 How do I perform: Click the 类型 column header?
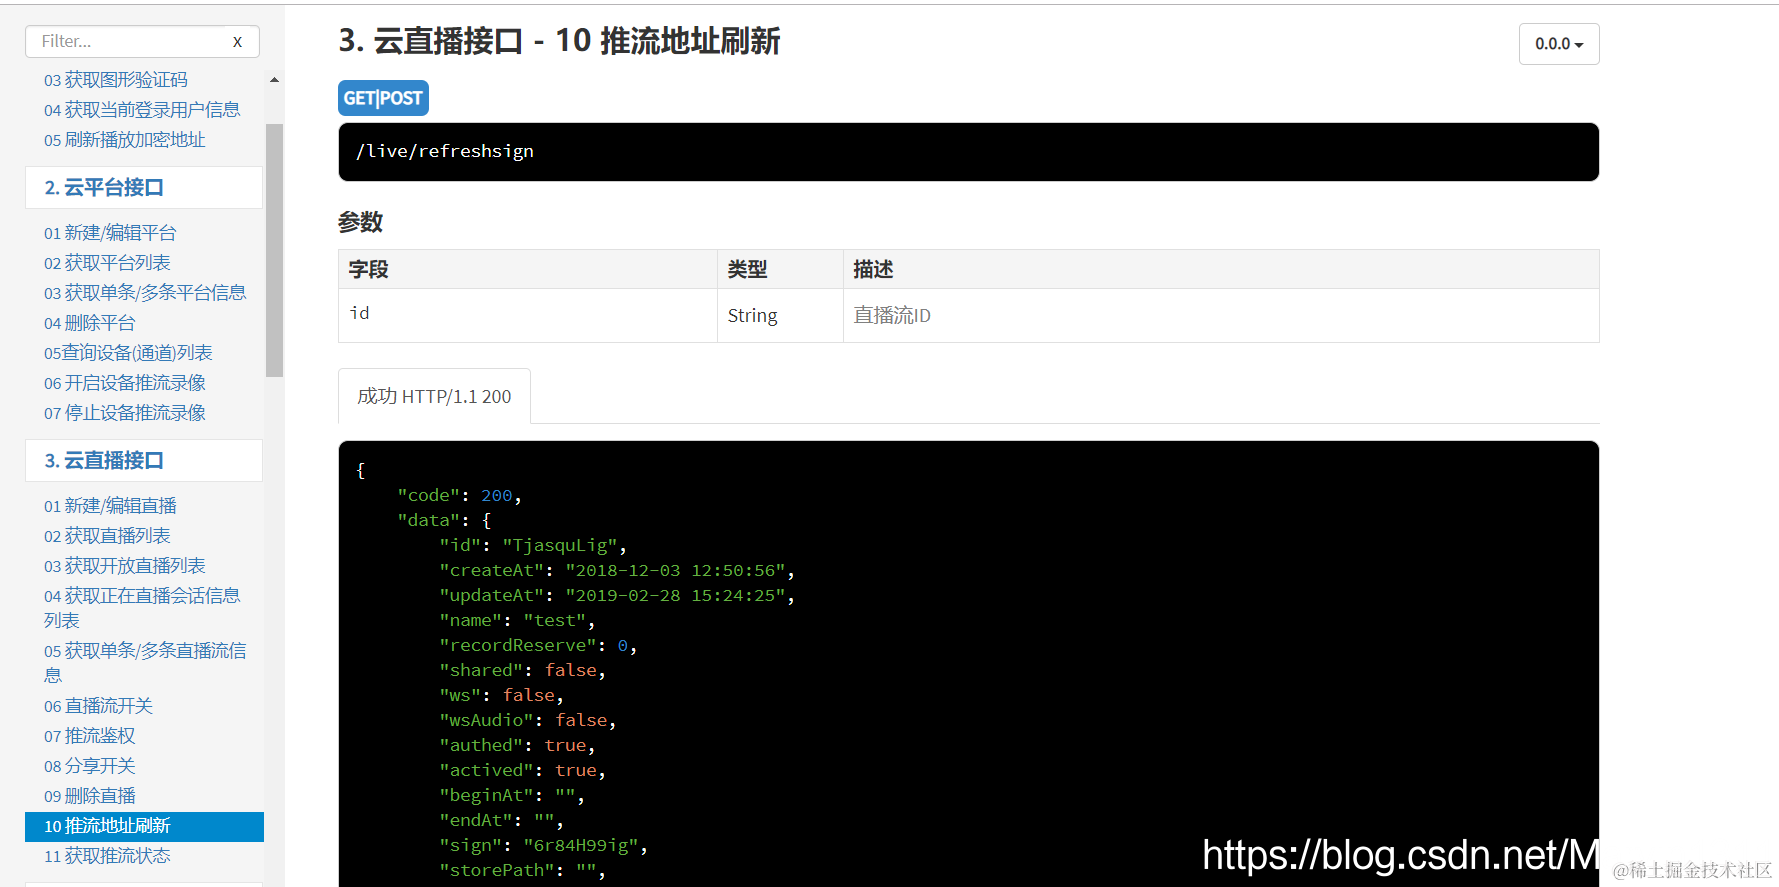[x=780, y=269]
